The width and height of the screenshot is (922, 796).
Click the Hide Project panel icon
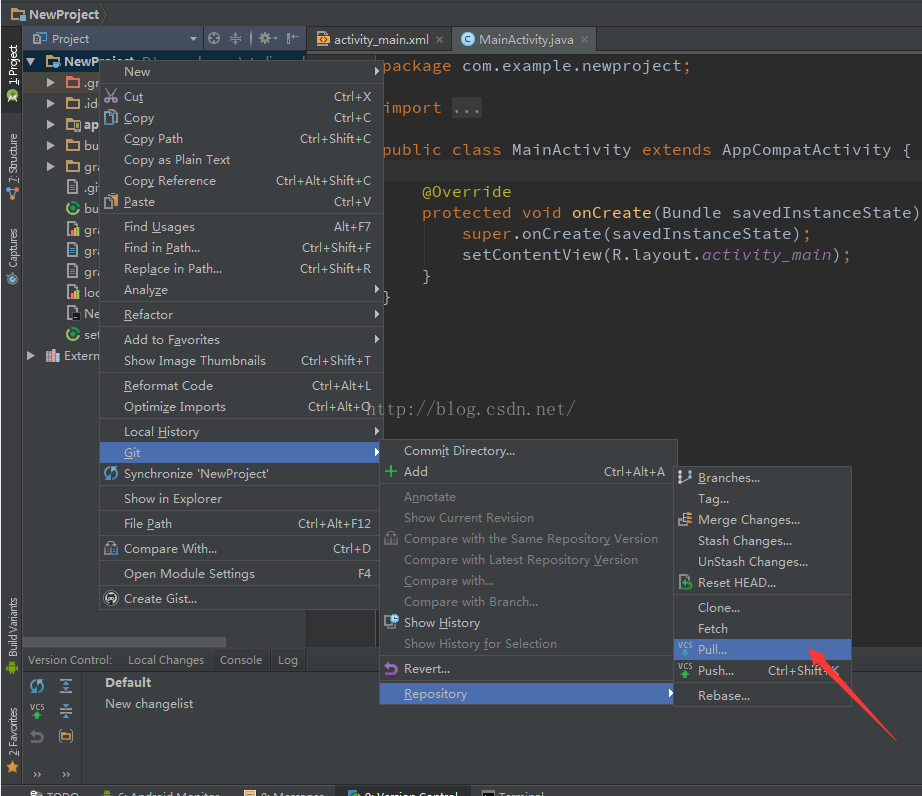pyautogui.click(x=292, y=39)
